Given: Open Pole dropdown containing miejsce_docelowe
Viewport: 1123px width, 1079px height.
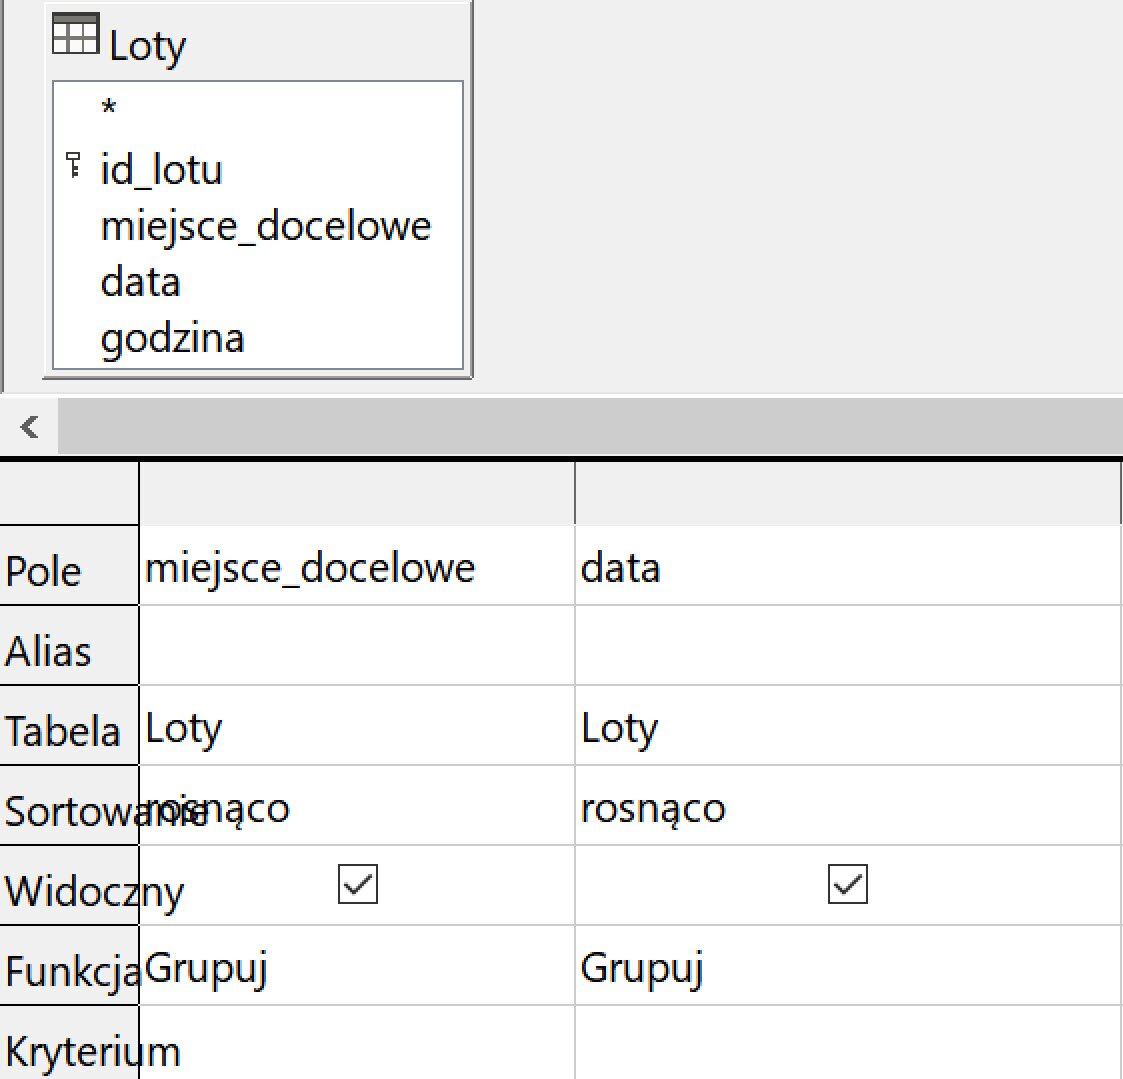Looking at the screenshot, I should click(356, 568).
